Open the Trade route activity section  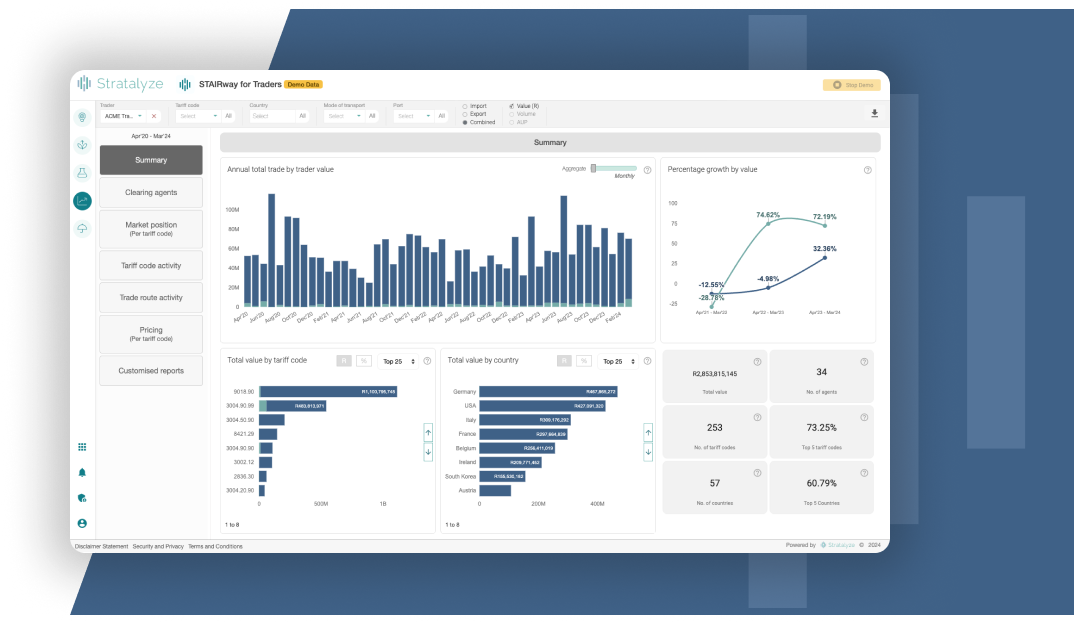[x=151, y=298]
